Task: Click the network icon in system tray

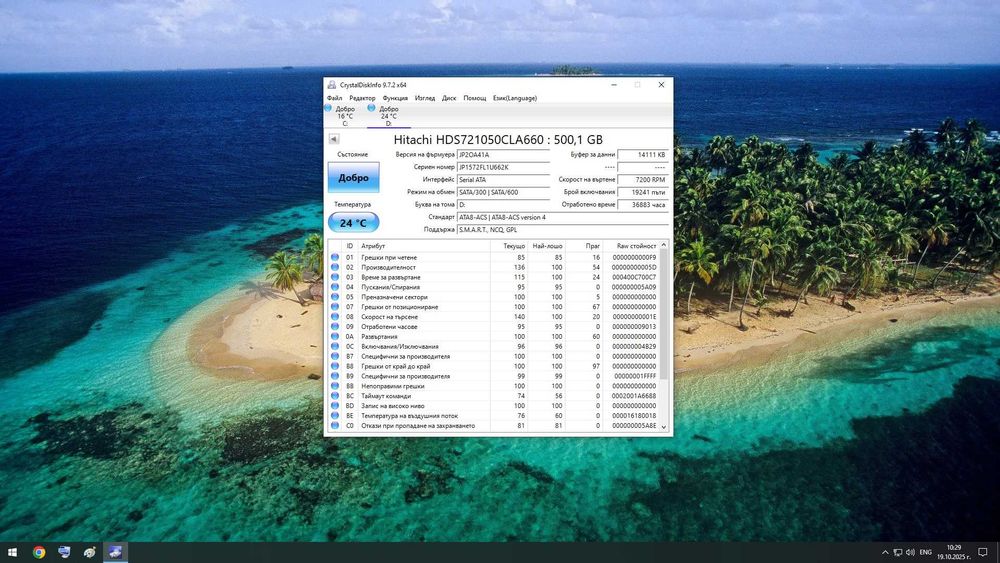Action: [897, 552]
